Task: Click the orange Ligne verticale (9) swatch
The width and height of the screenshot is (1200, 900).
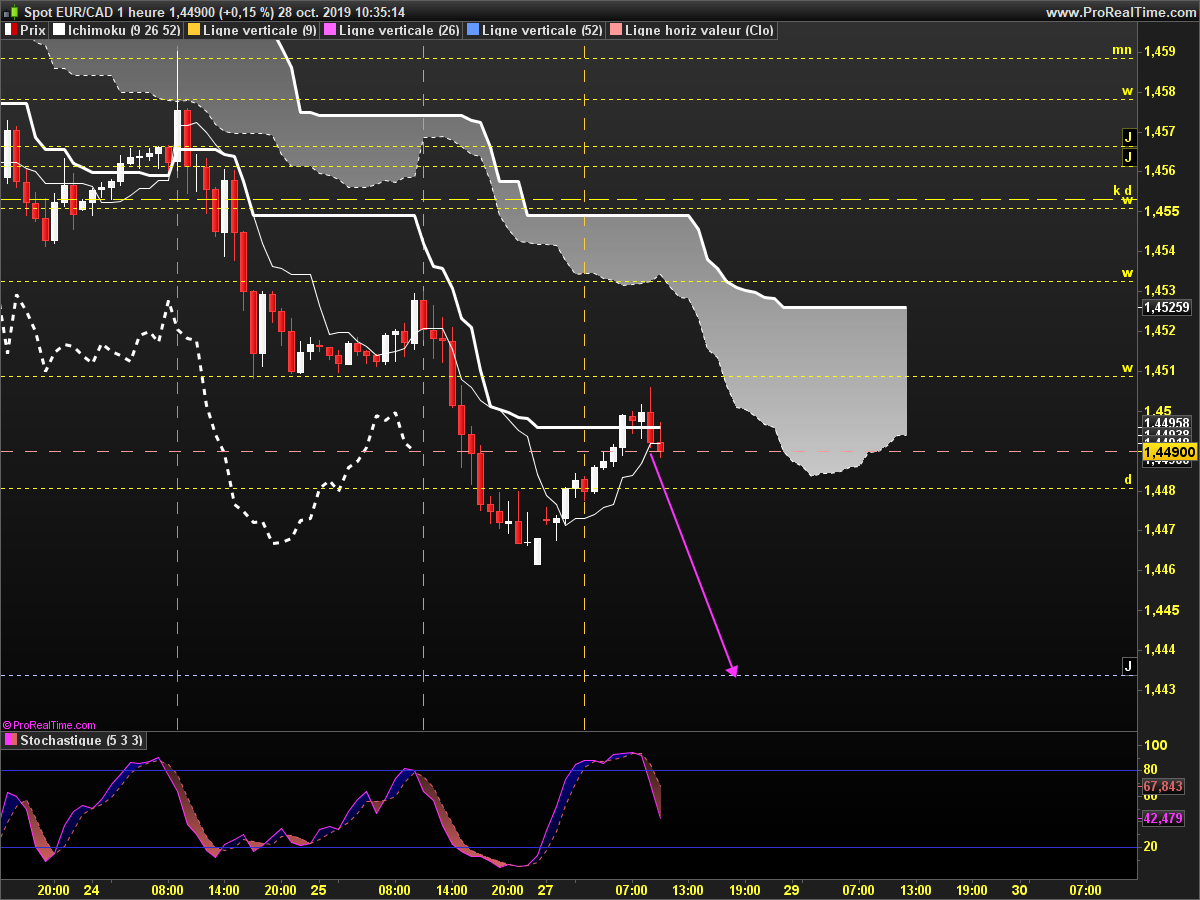Action: [x=193, y=30]
